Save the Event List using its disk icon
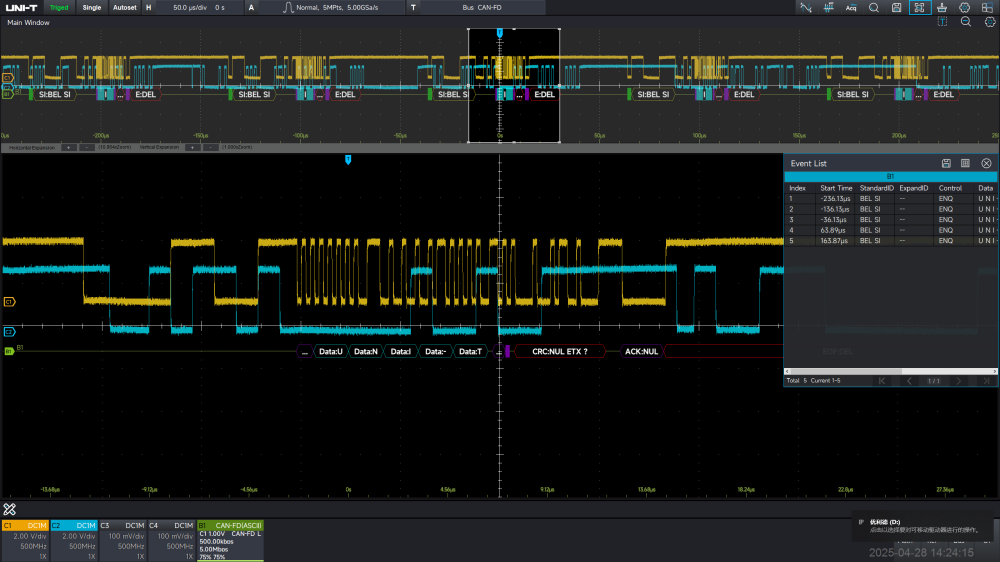 point(946,163)
